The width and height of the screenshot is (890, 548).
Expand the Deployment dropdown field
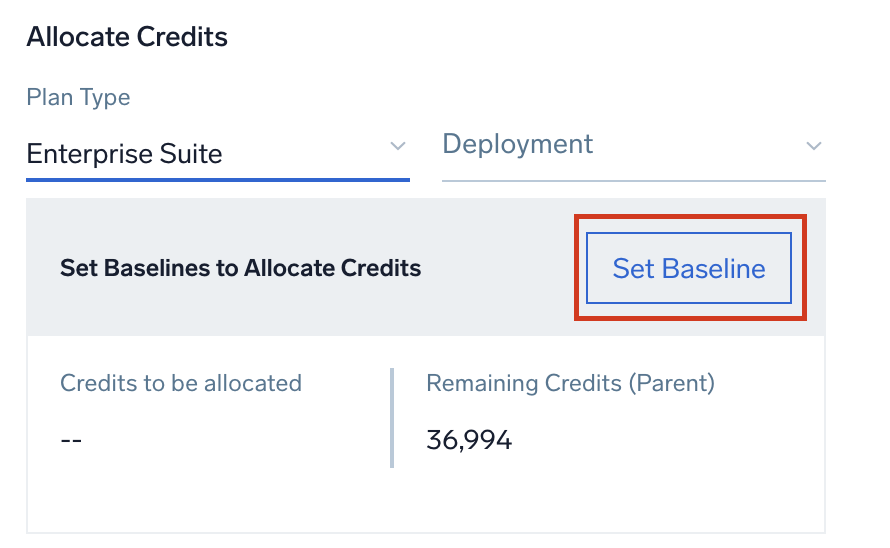click(632, 145)
